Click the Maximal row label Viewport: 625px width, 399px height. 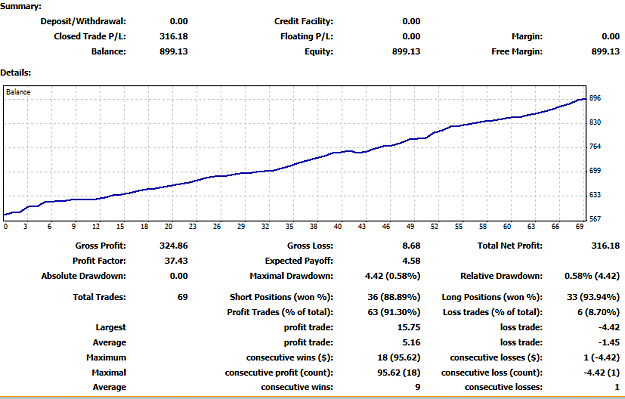point(109,373)
